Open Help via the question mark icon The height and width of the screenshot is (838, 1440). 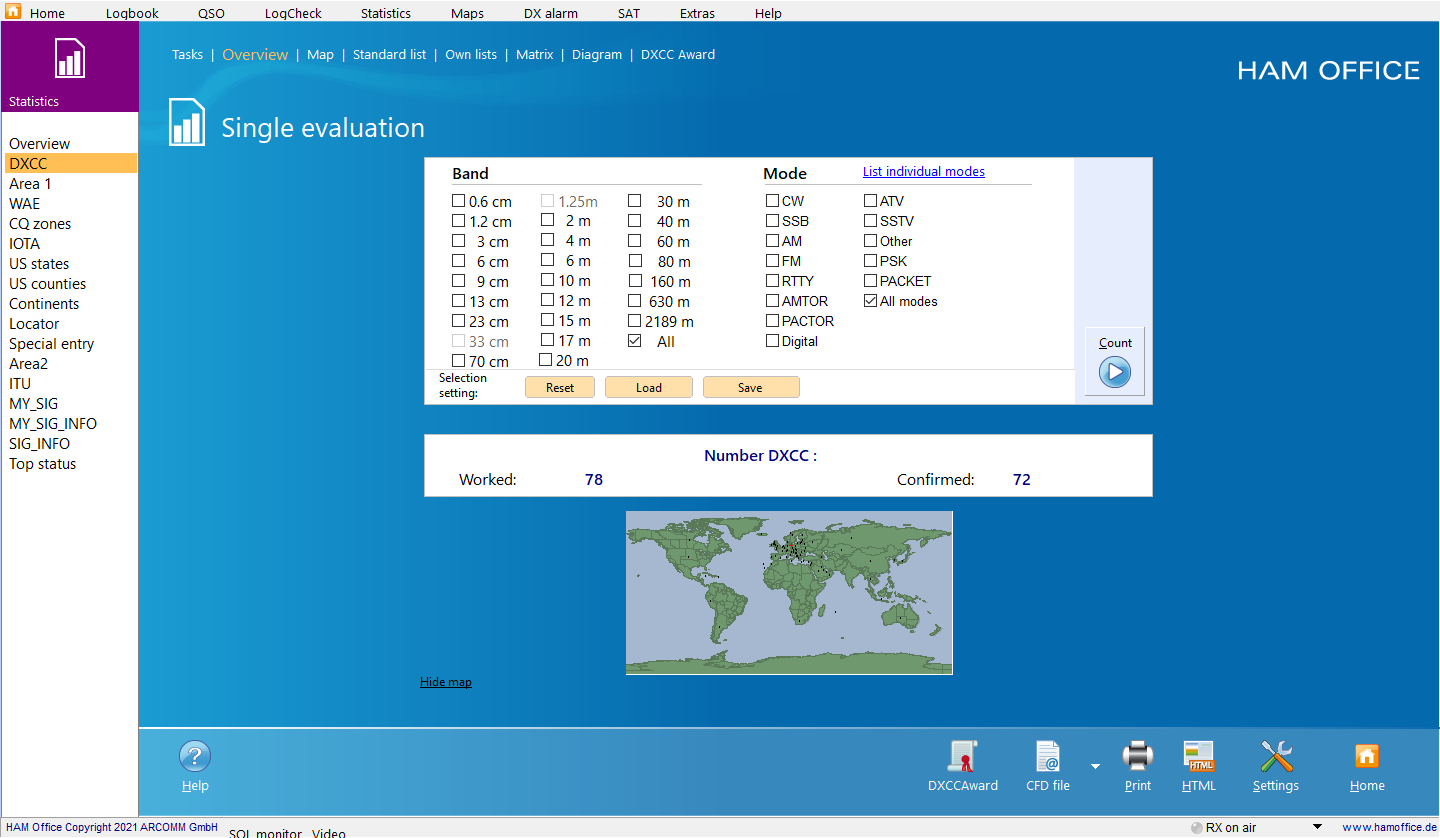pos(195,757)
